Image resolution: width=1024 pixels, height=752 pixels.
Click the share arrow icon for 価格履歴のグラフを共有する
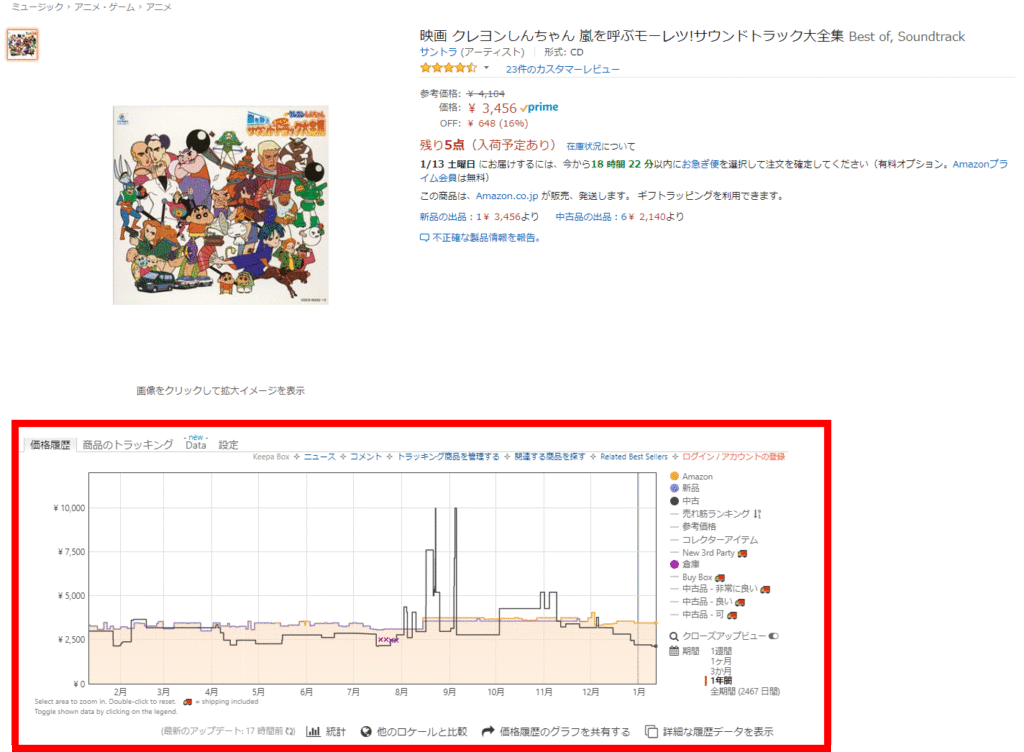point(488,730)
